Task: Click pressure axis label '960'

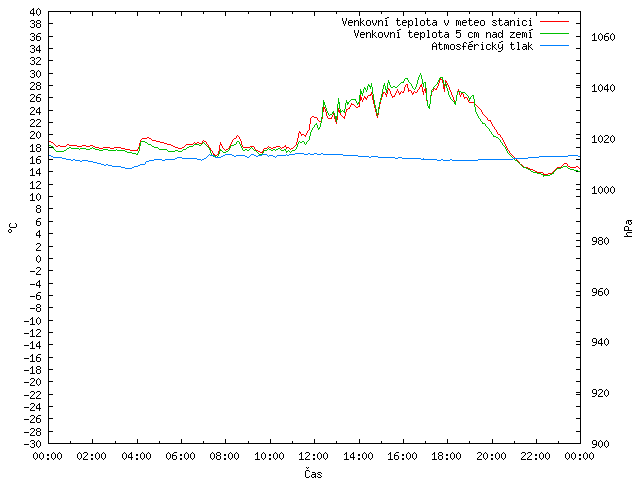Action: click(600, 292)
